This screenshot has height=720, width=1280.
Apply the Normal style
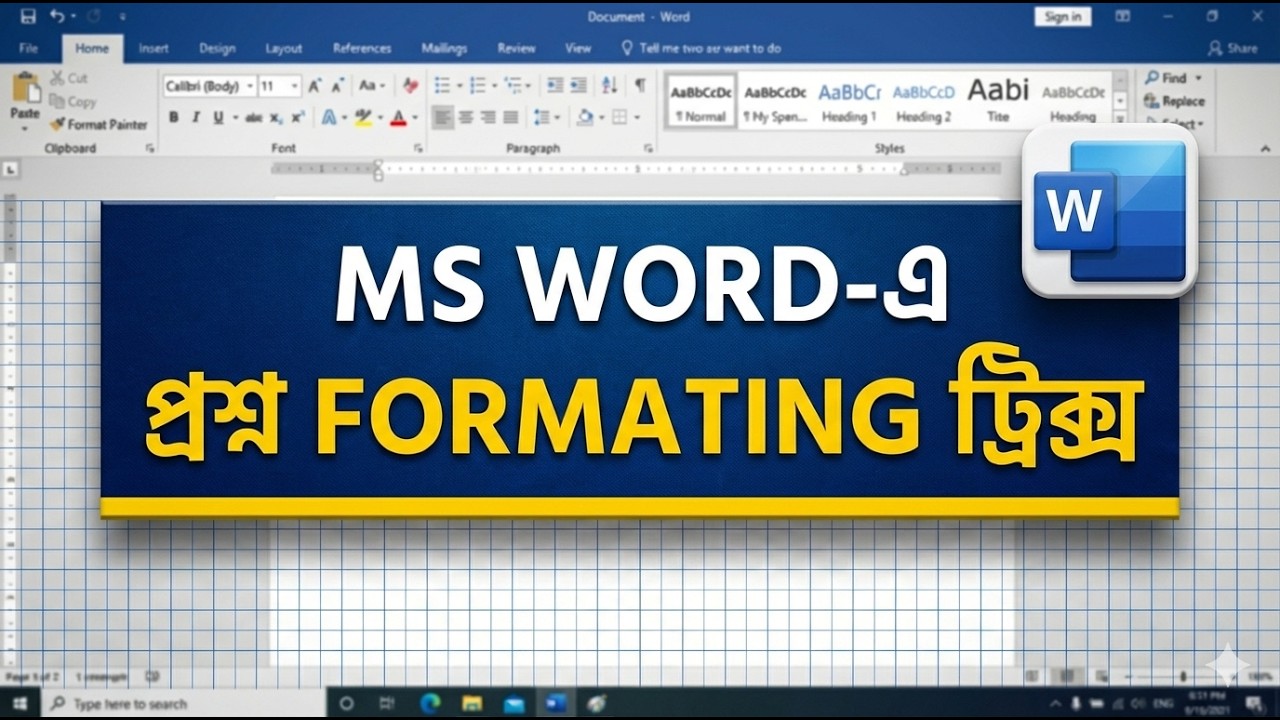(x=701, y=100)
